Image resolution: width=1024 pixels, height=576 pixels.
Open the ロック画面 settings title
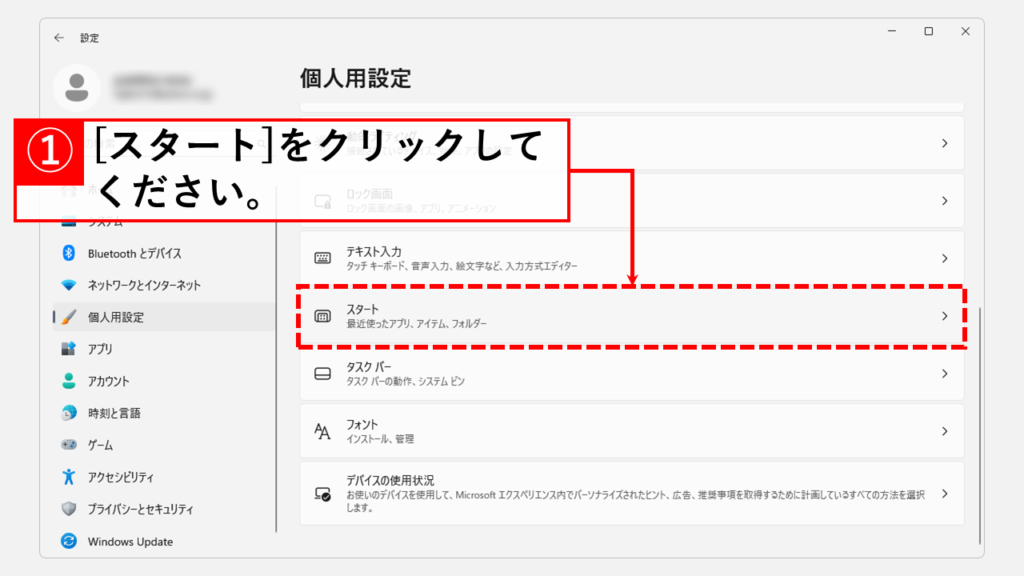tap(369, 194)
